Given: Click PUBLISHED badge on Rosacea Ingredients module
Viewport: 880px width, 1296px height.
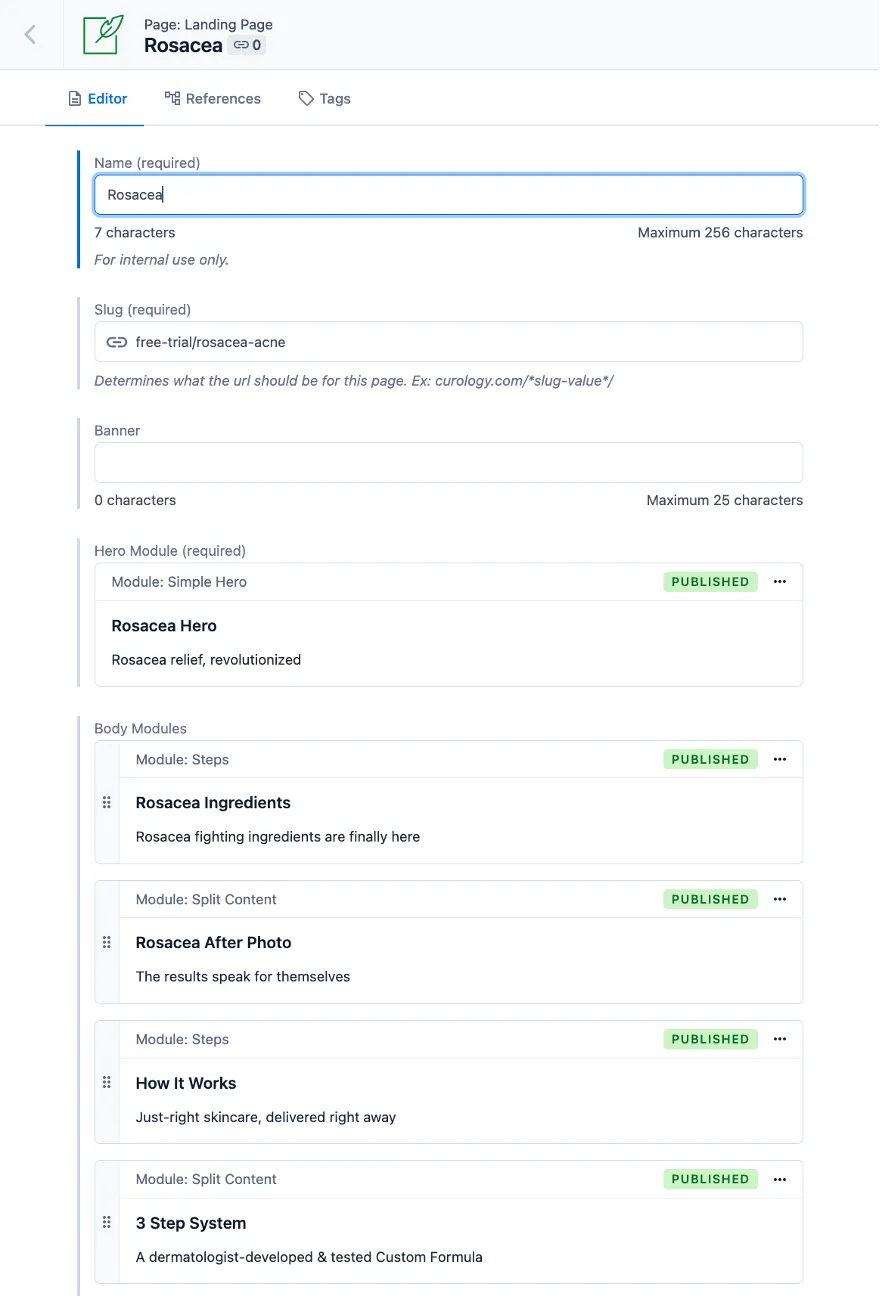Looking at the screenshot, I should (710, 759).
